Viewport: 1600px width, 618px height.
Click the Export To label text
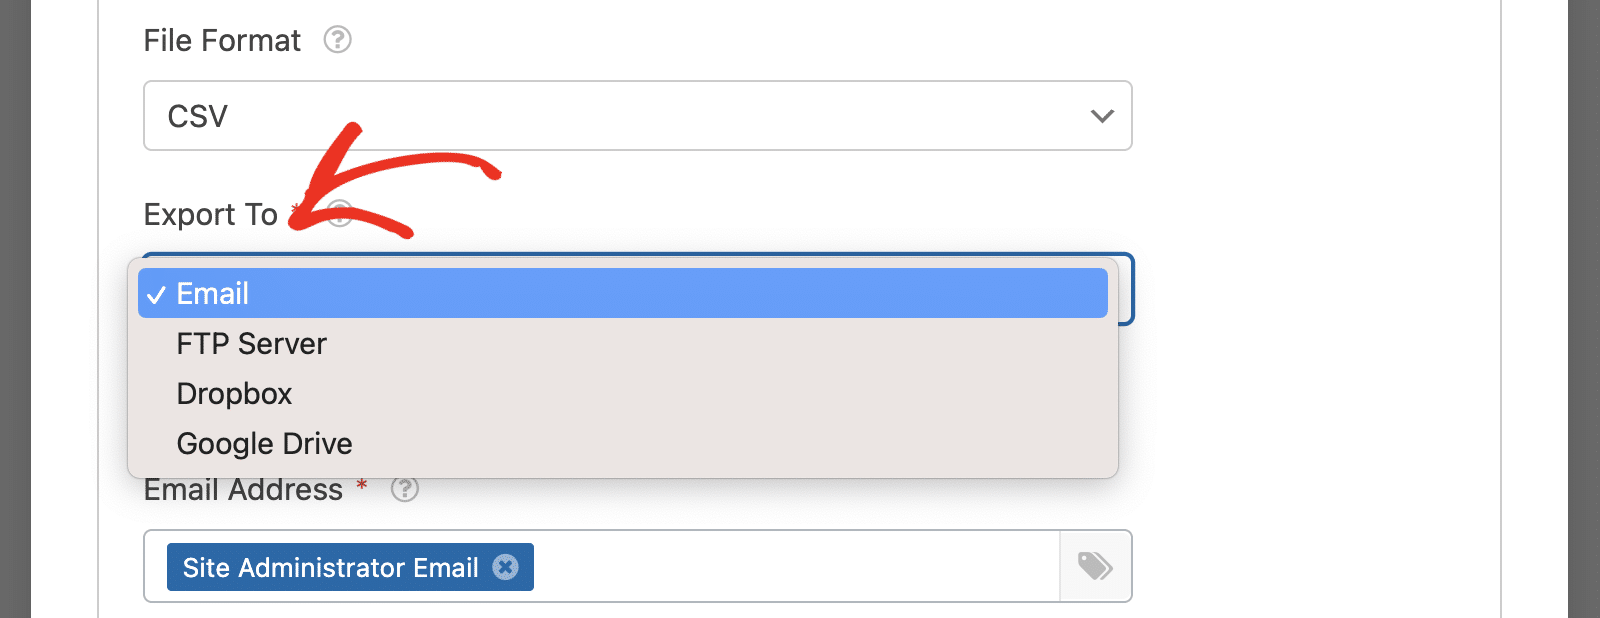(210, 214)
